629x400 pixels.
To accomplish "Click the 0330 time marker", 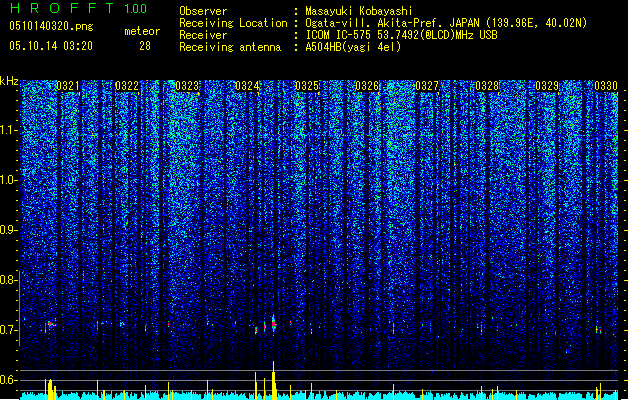I will [x=606, y=86].
